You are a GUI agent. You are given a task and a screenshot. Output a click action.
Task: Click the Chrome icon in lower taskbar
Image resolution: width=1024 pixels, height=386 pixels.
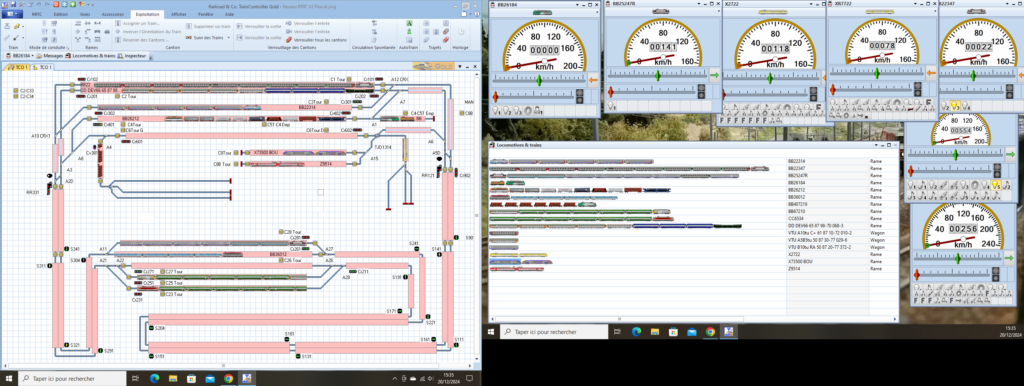click(x=228, y=378)
